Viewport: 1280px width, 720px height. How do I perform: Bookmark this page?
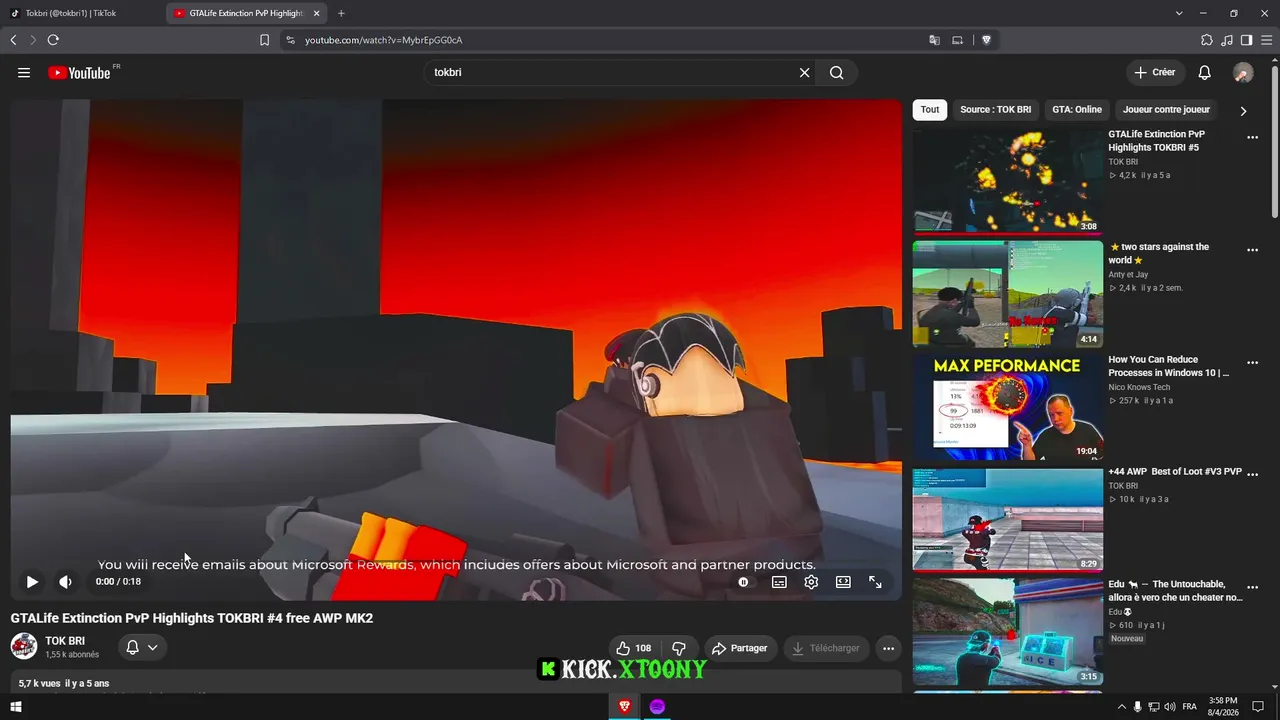[x=264, y=40]
